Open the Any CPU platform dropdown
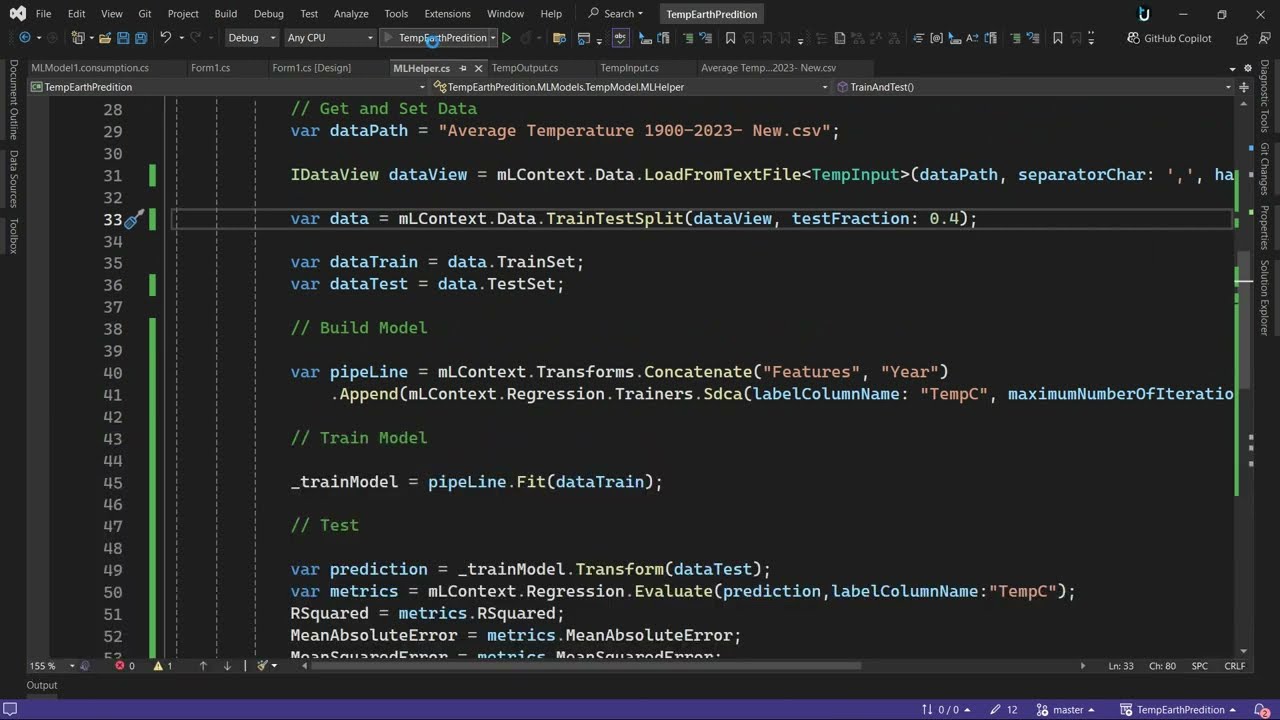The width and height of the screenshot is (1280, 720). coord(329,38)
